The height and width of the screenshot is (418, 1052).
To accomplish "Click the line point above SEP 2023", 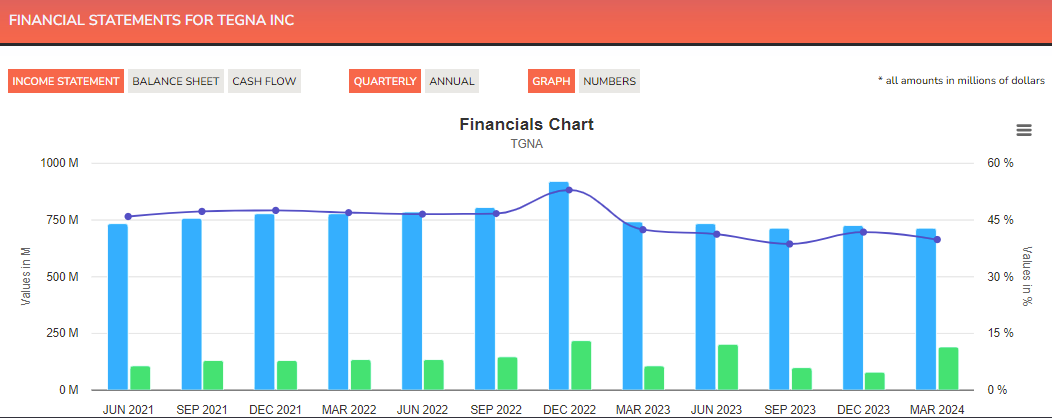I will (789, 244).
